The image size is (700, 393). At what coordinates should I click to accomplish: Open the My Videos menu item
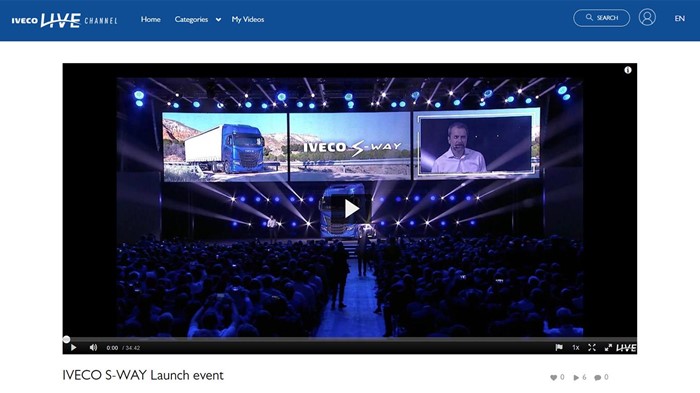click(248, 19)
